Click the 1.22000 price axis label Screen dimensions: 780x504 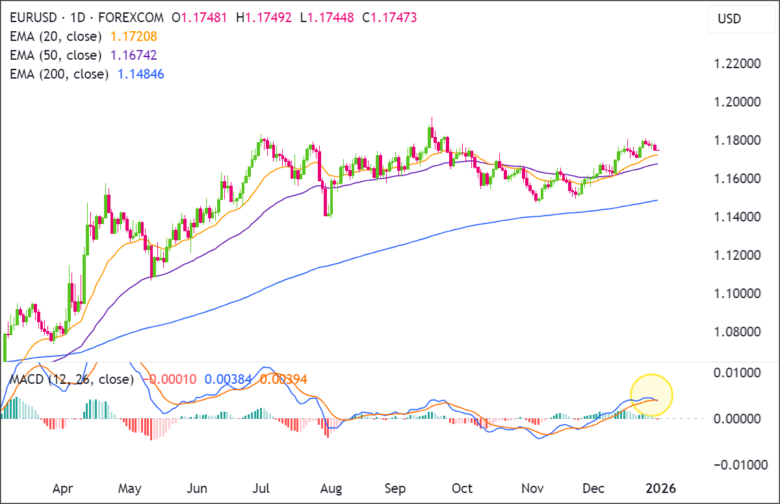pyautogui.click(x=737, y=64)
